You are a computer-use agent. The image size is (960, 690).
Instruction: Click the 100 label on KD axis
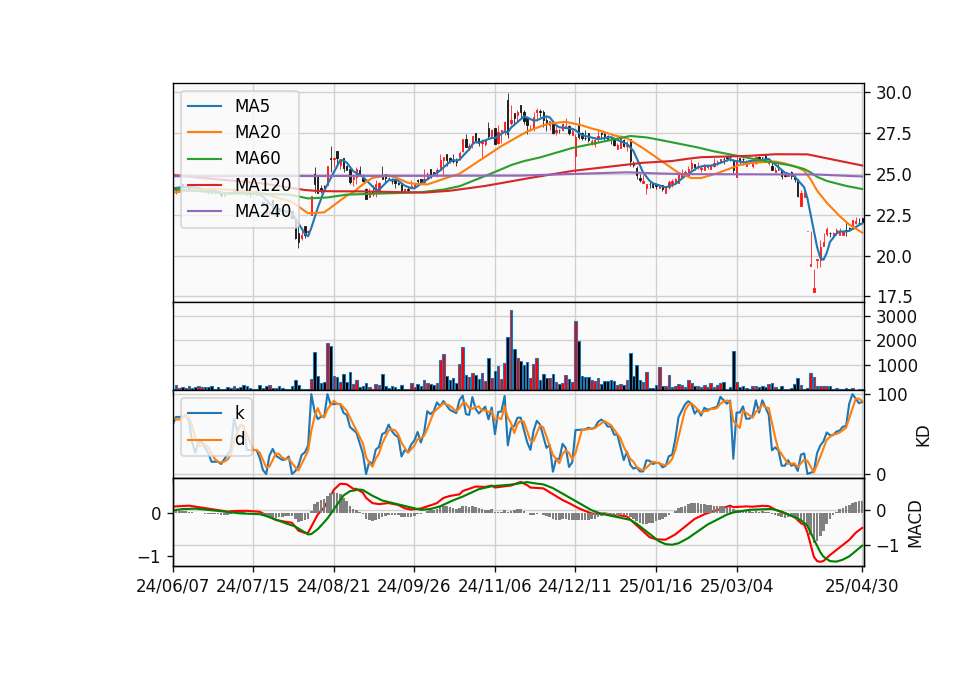[x=892, y=395]
